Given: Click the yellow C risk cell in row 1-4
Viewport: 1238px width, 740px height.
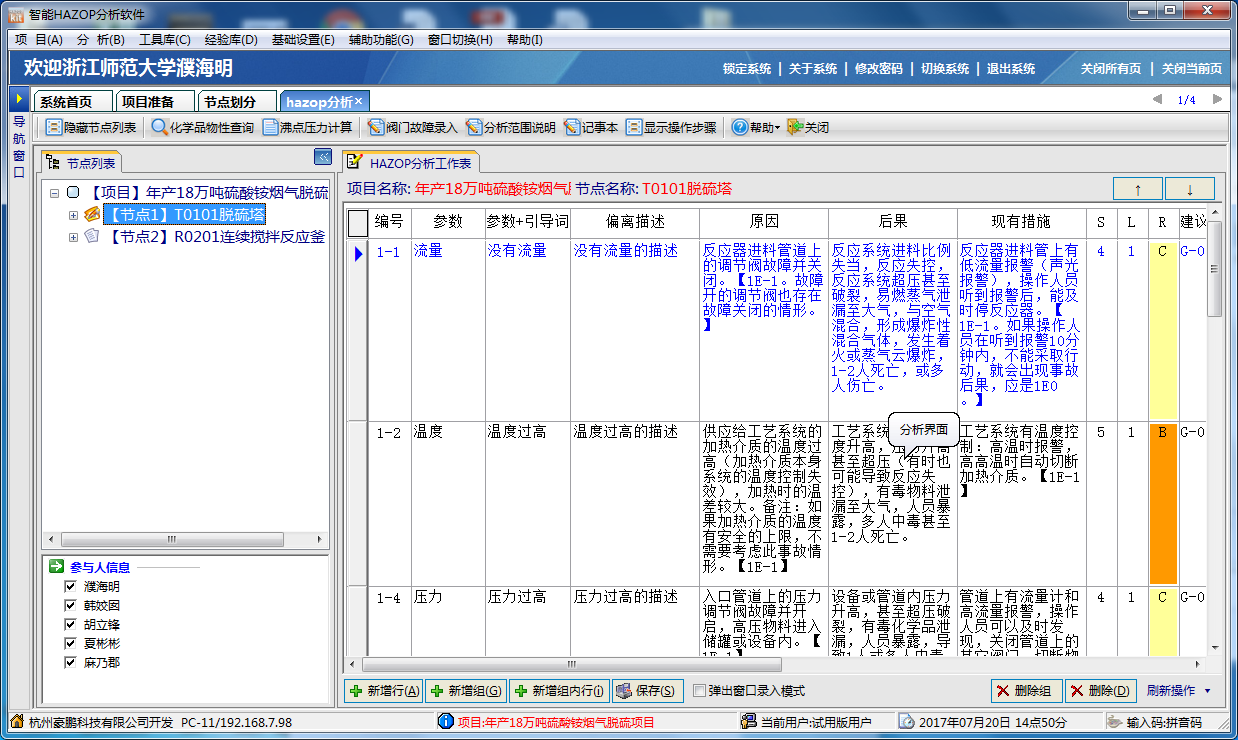Looking at the screenshot, I should pos(1163,622).
